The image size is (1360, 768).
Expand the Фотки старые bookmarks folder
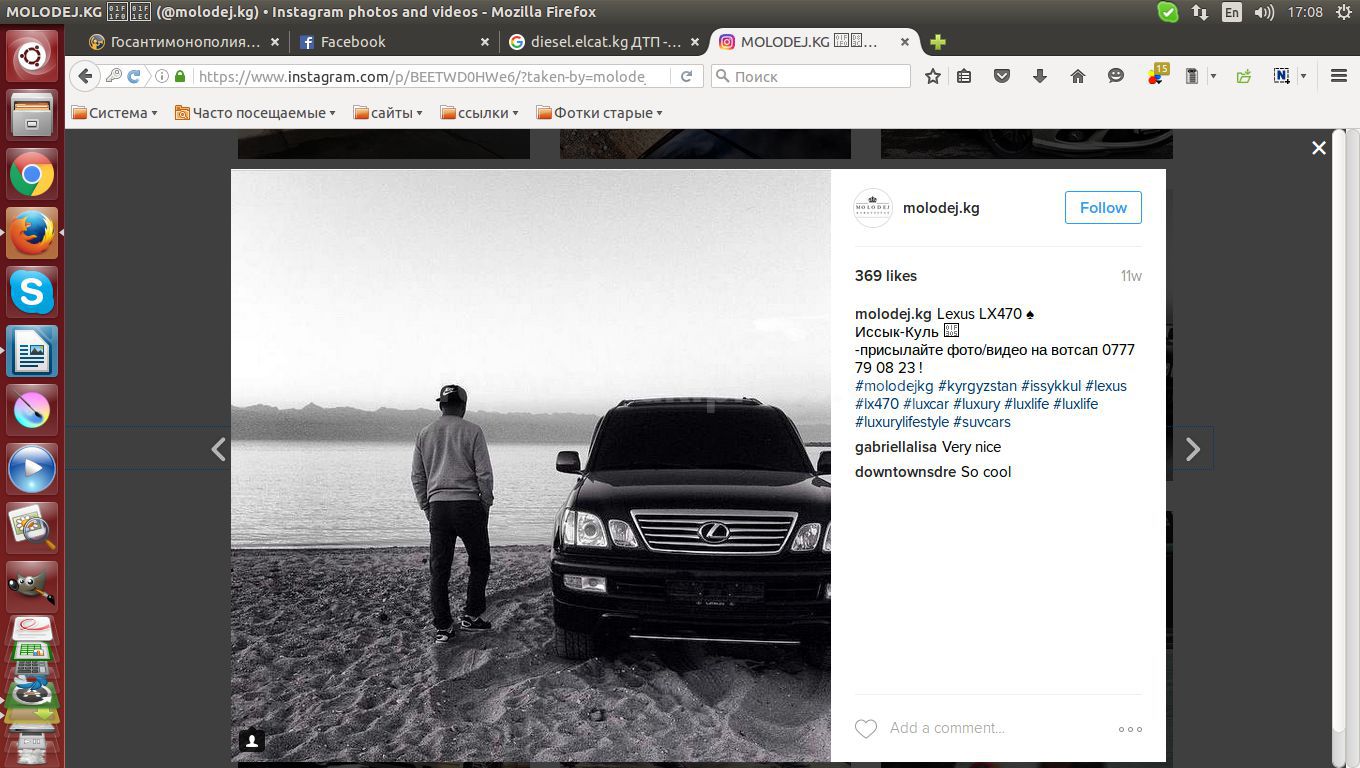(599, 113)
